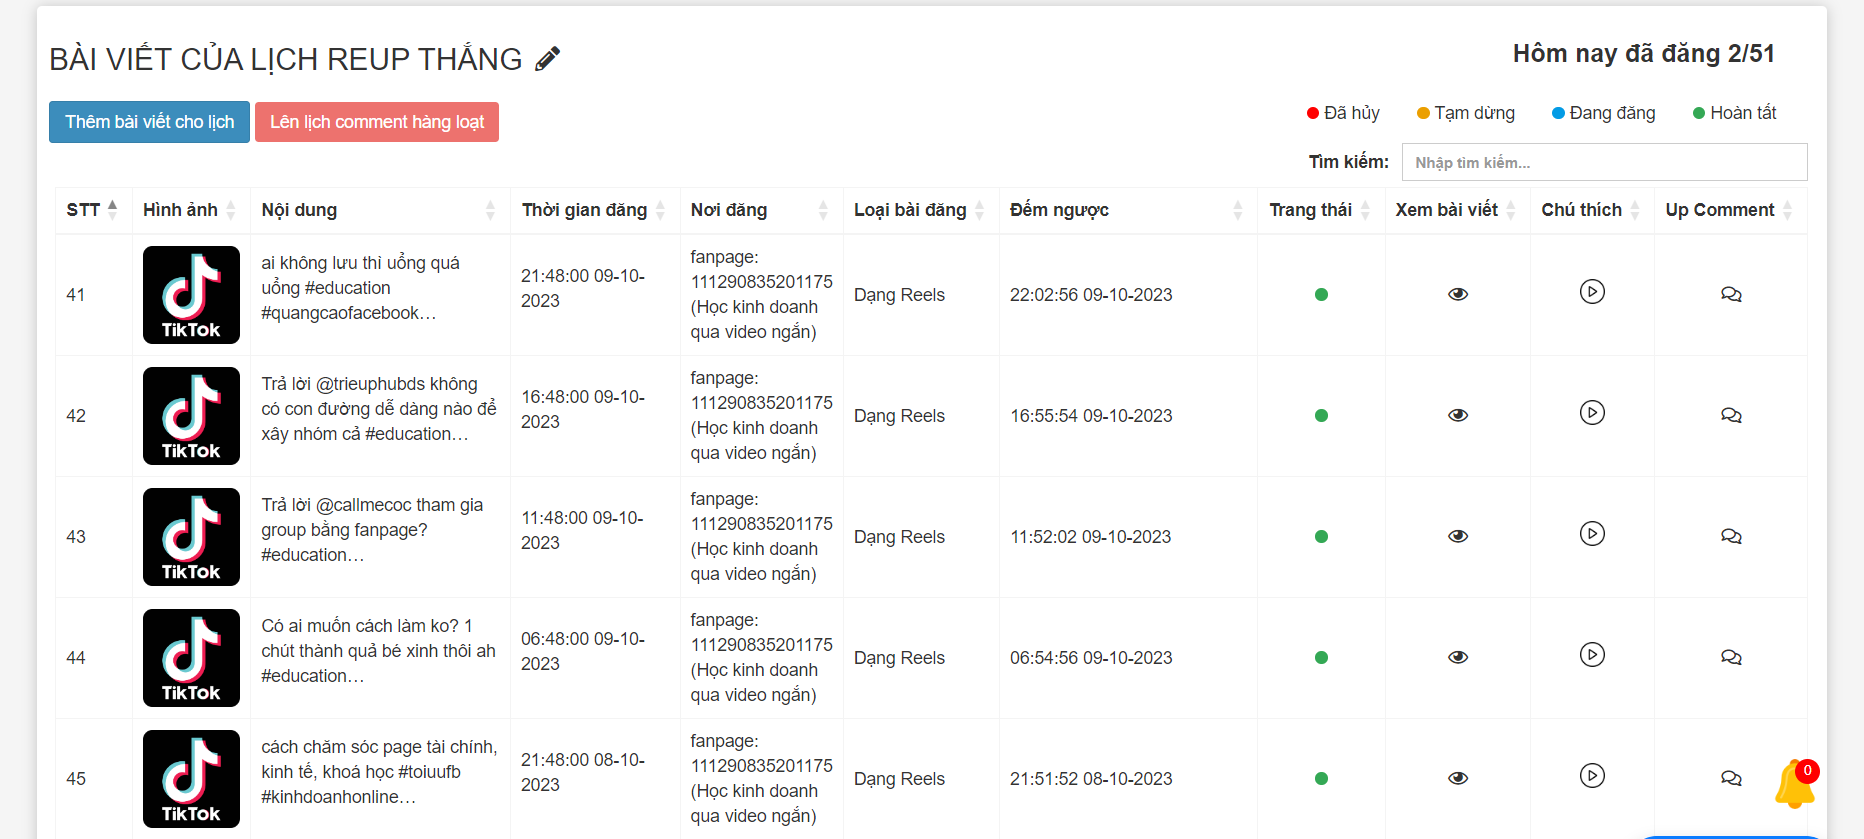
Task: Select content starting 'Trả lời @trieuphubds'
Action: [379, 409]
